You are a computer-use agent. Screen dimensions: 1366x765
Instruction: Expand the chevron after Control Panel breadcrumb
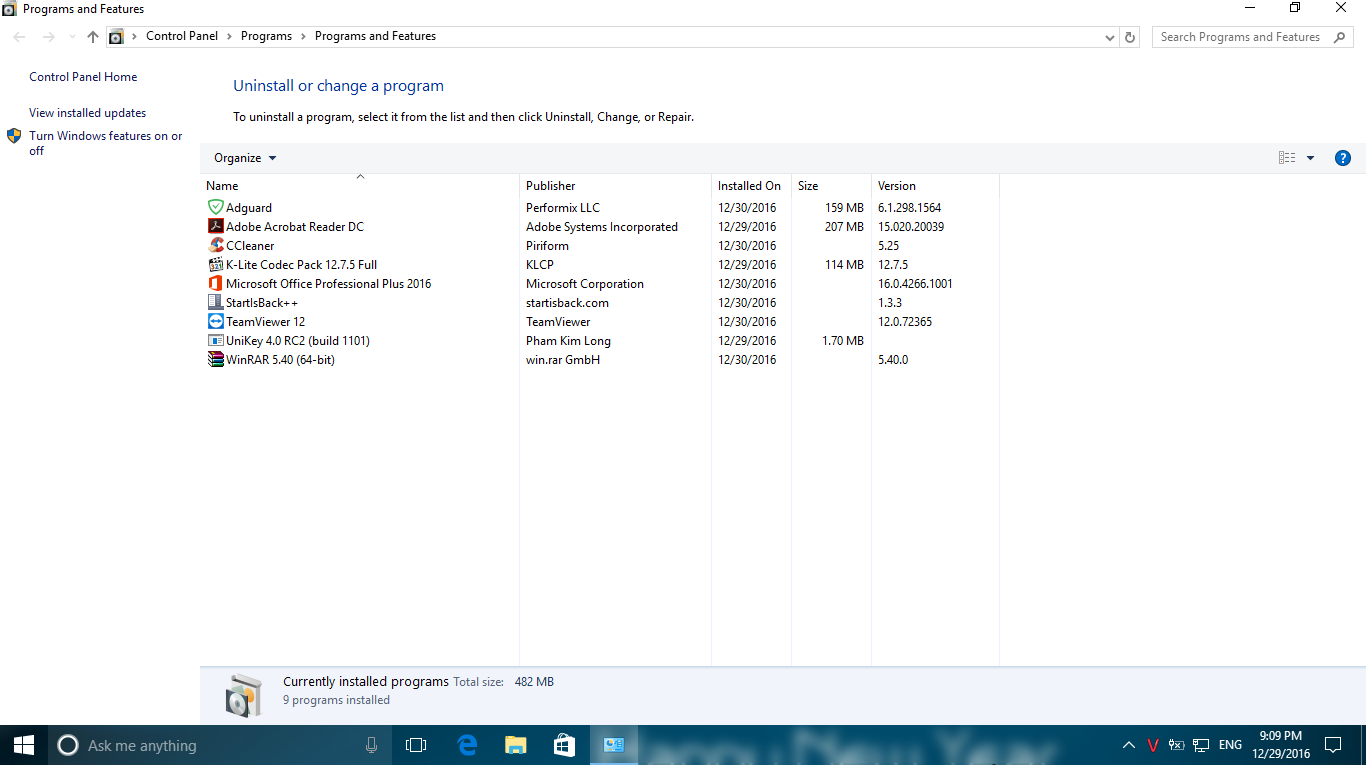click(229, 36)
